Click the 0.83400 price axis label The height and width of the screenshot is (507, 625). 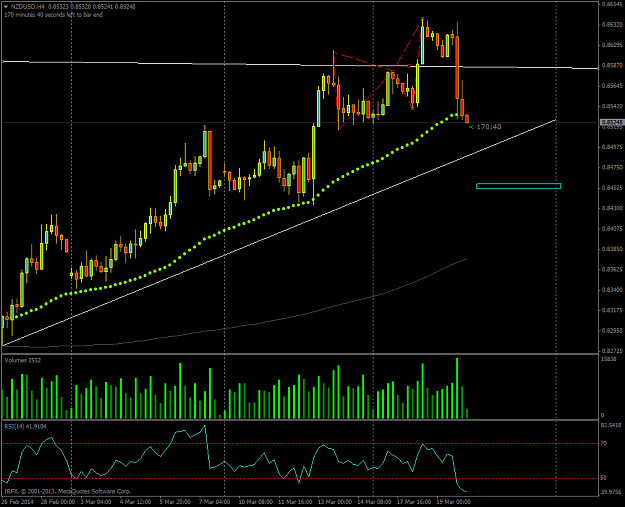pyautogui.click(x=612, y=290)
